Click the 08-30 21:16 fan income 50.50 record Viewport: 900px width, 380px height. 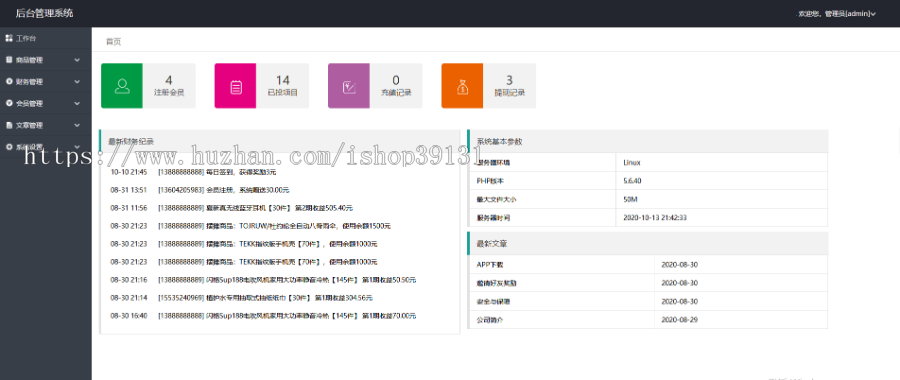[263, 280]
